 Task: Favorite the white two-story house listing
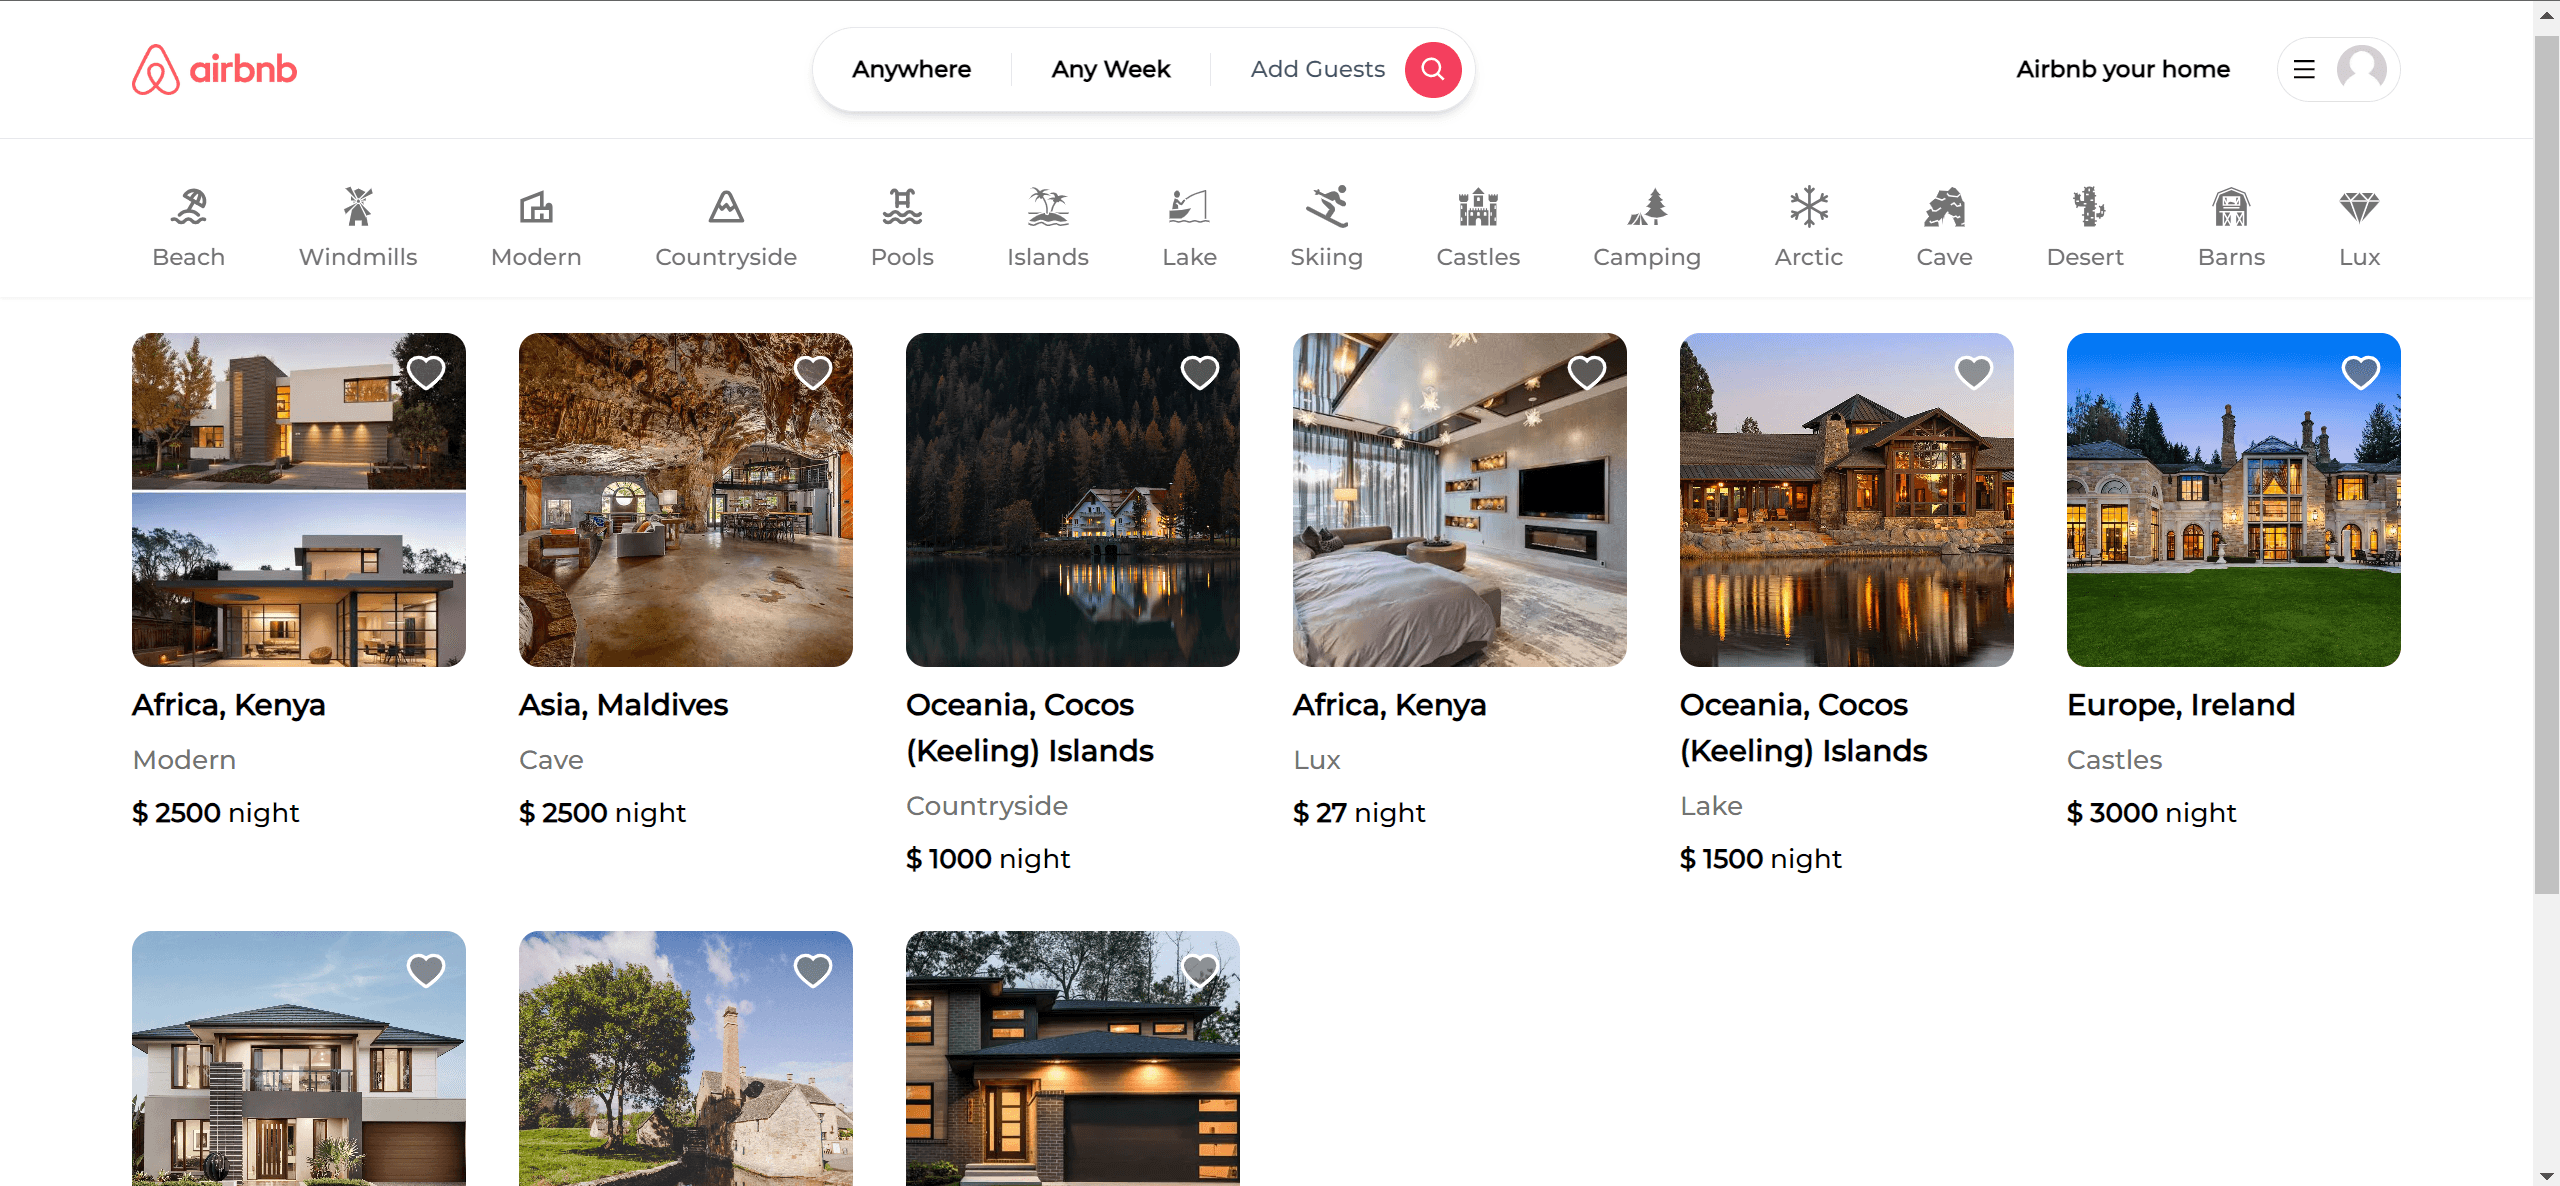(426, 970)
